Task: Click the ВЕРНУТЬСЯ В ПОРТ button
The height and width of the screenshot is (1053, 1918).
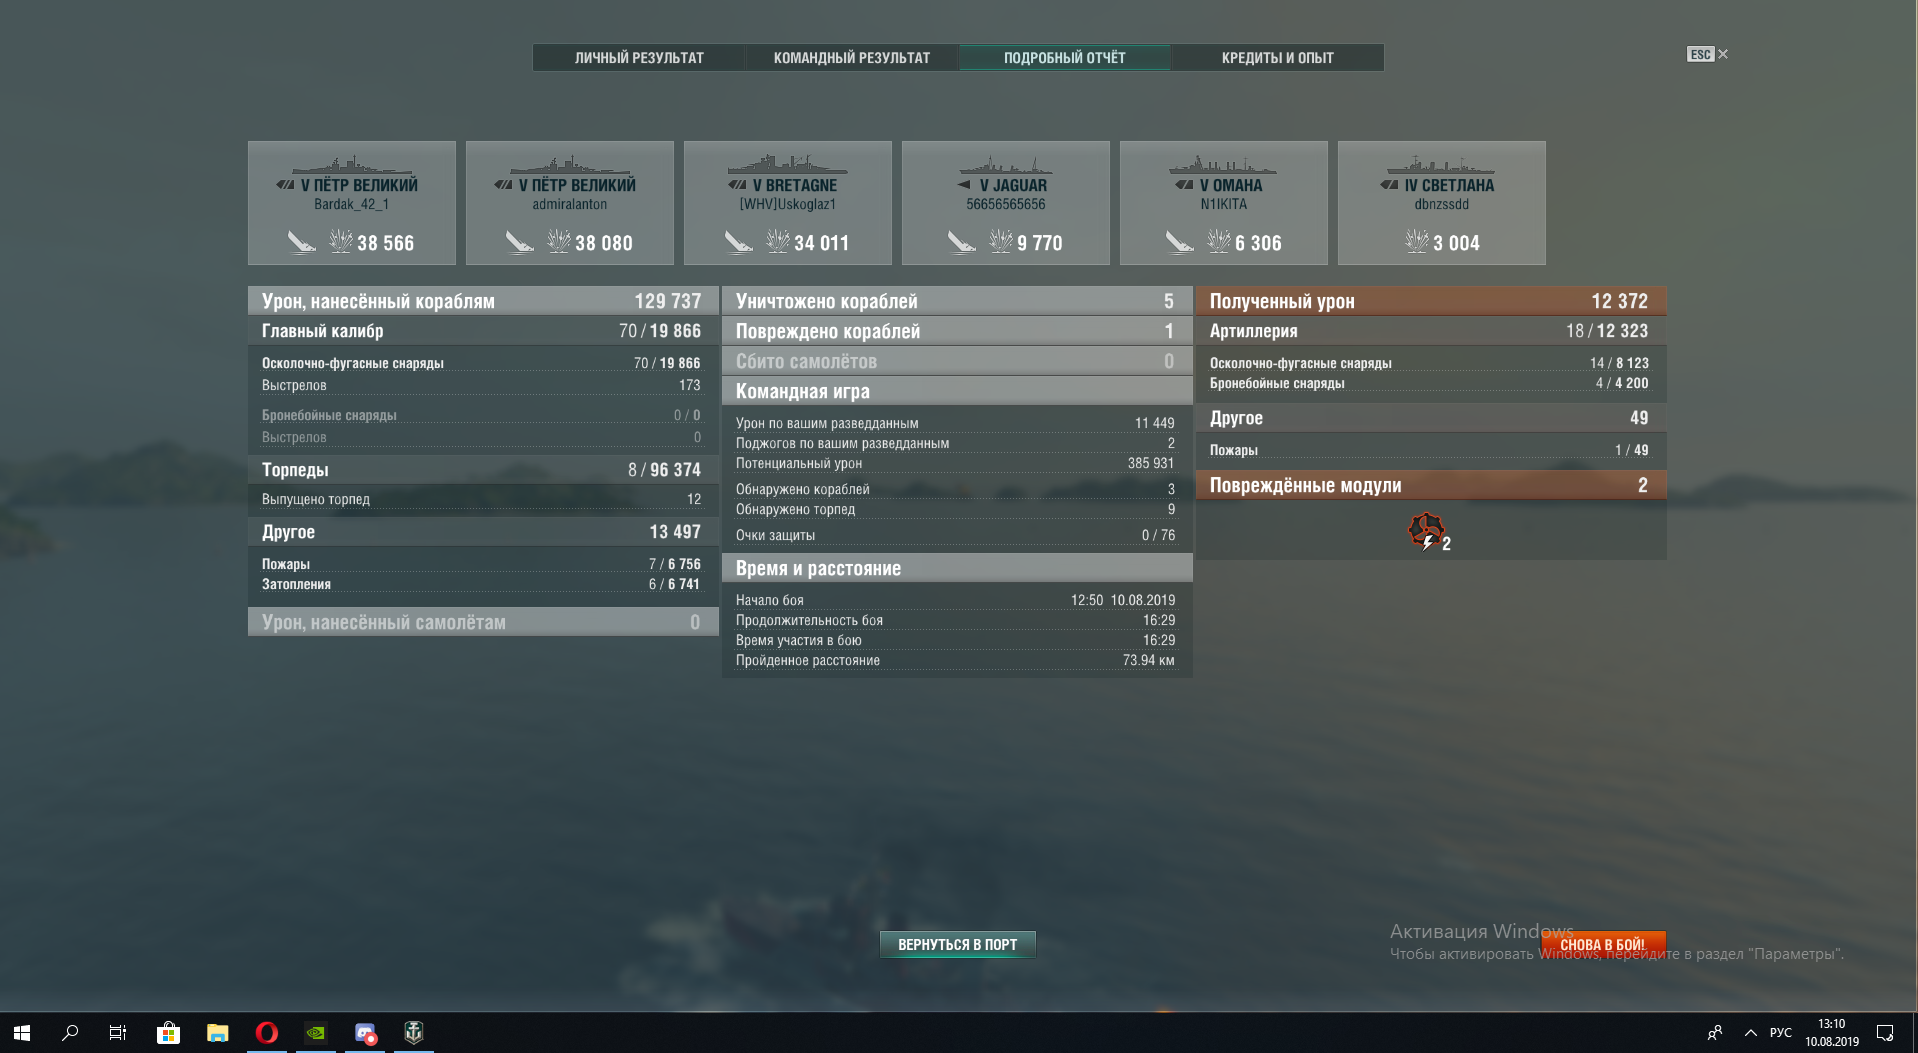Action: point(957,944)
